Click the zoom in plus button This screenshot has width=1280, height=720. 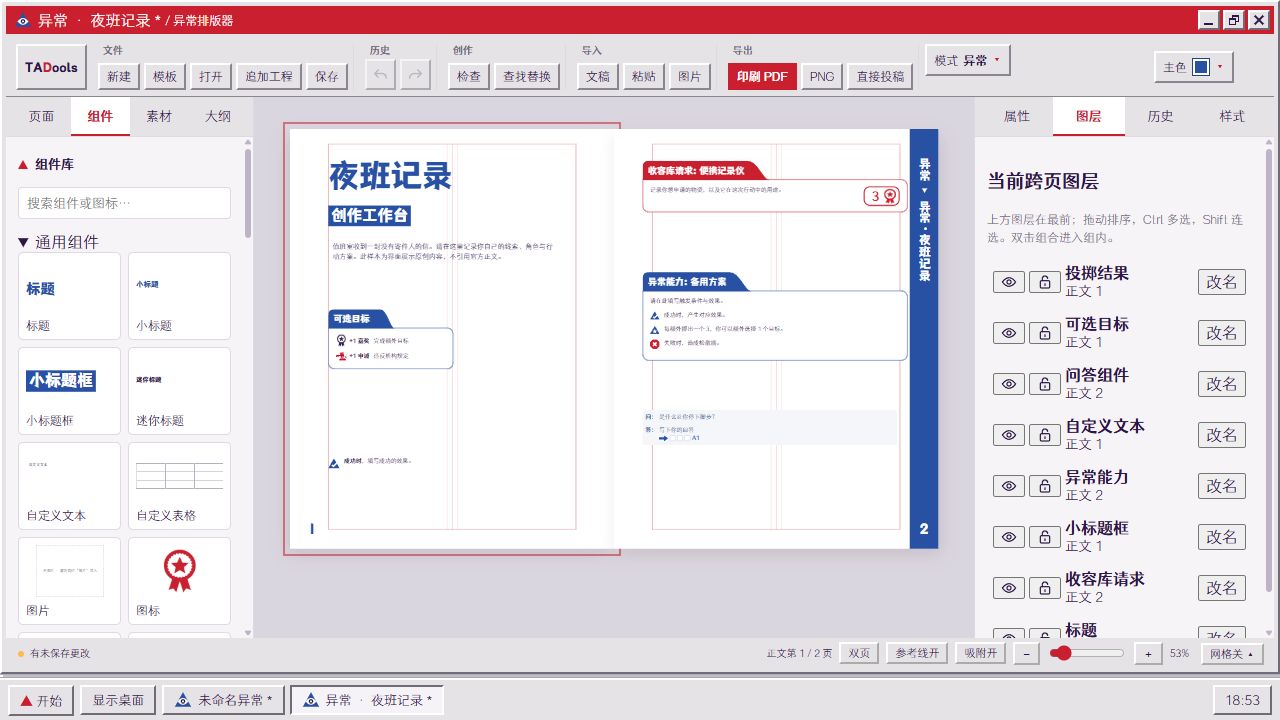pos(1148,653)
